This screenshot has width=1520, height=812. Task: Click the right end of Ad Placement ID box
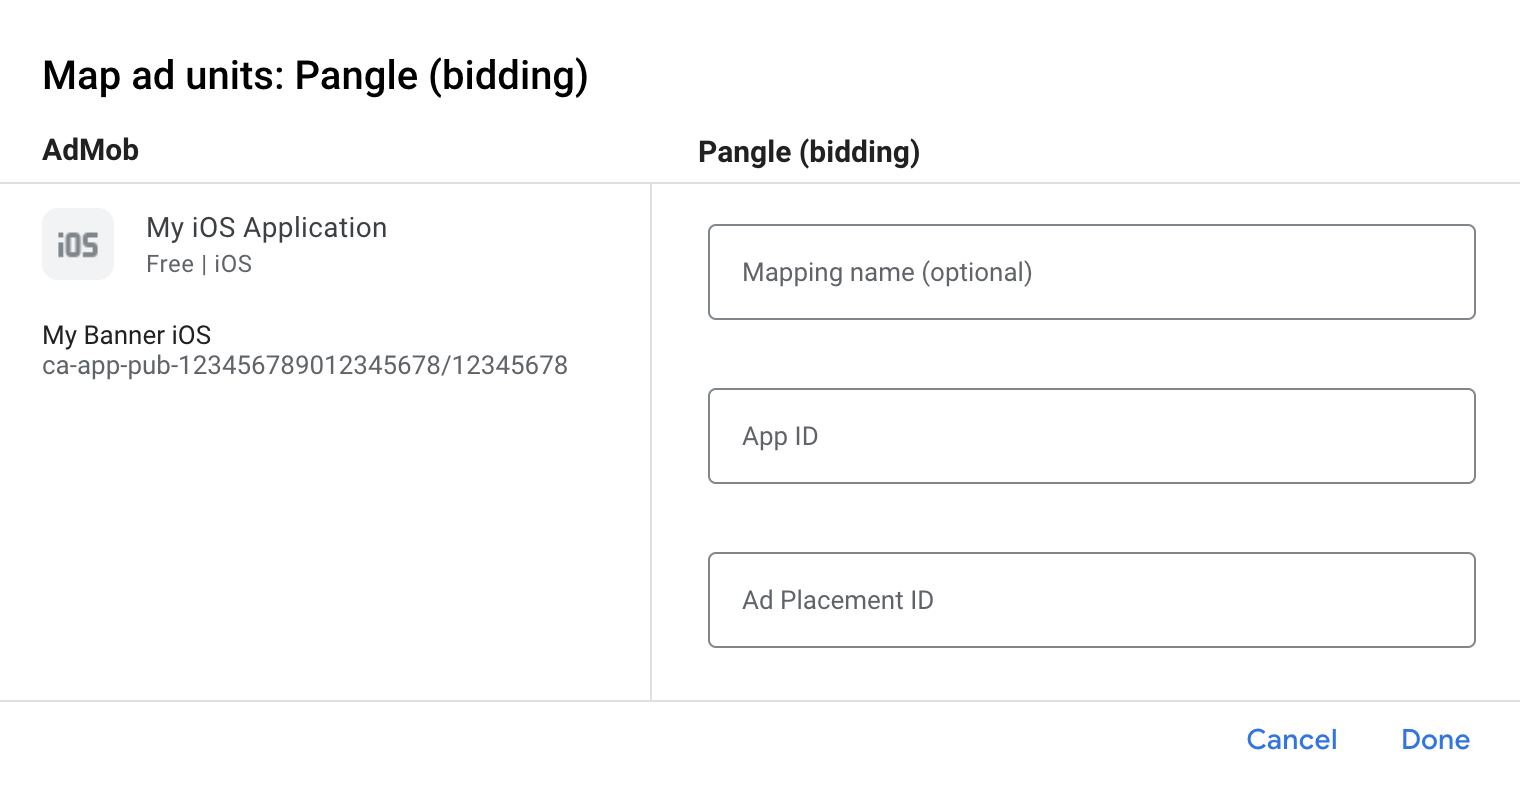point(1440,600)
